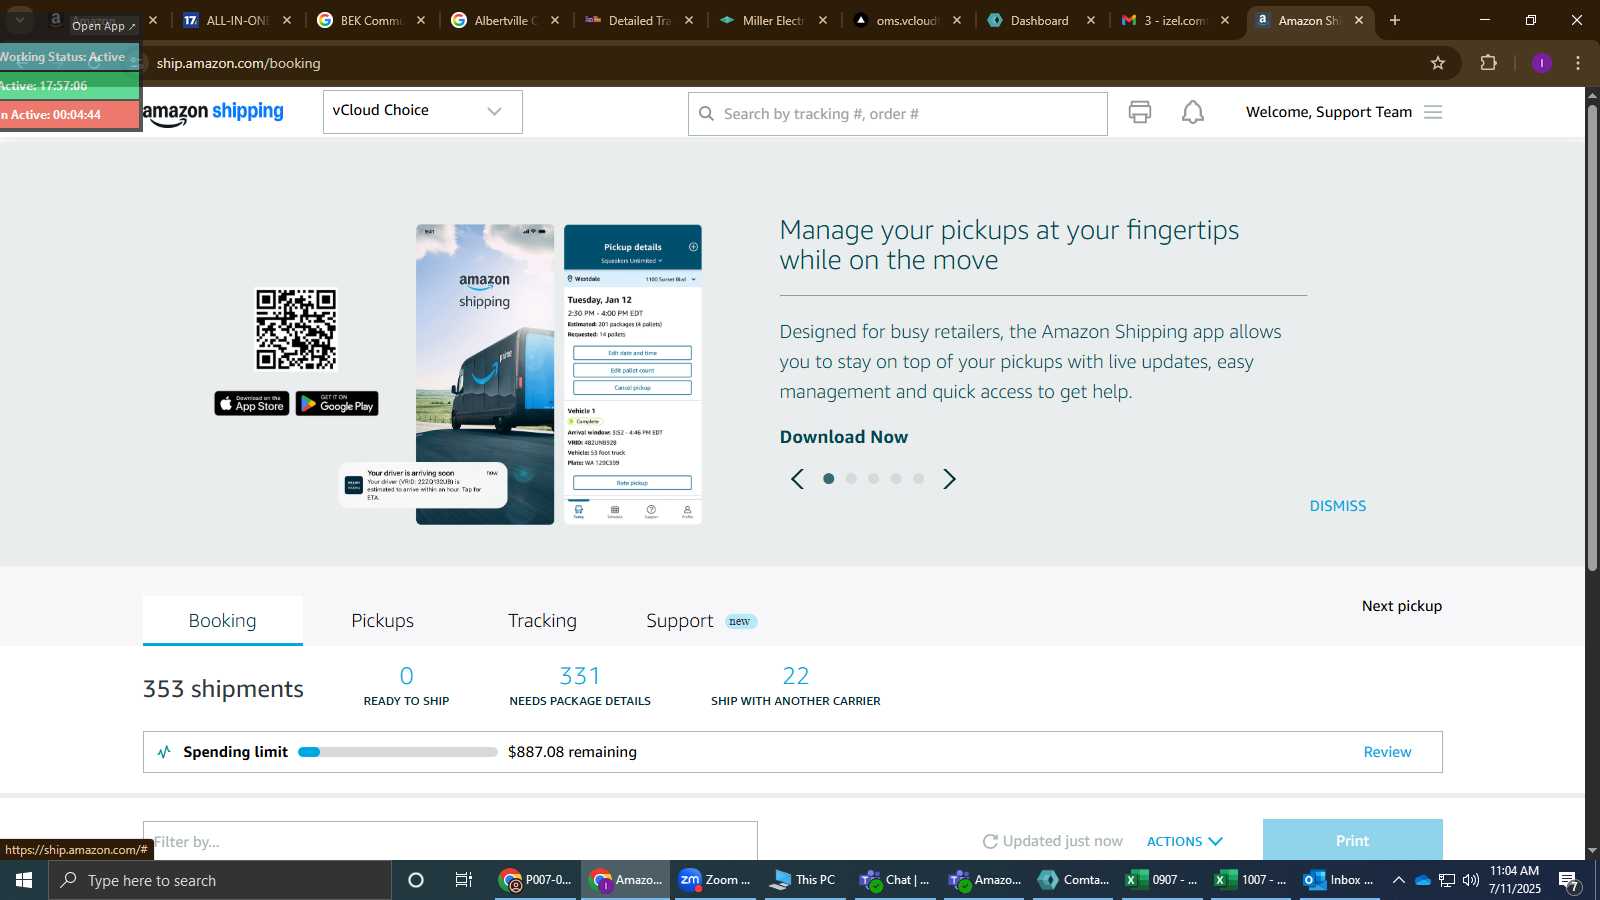Click the volume icon in system tray

click(1471, 880)
